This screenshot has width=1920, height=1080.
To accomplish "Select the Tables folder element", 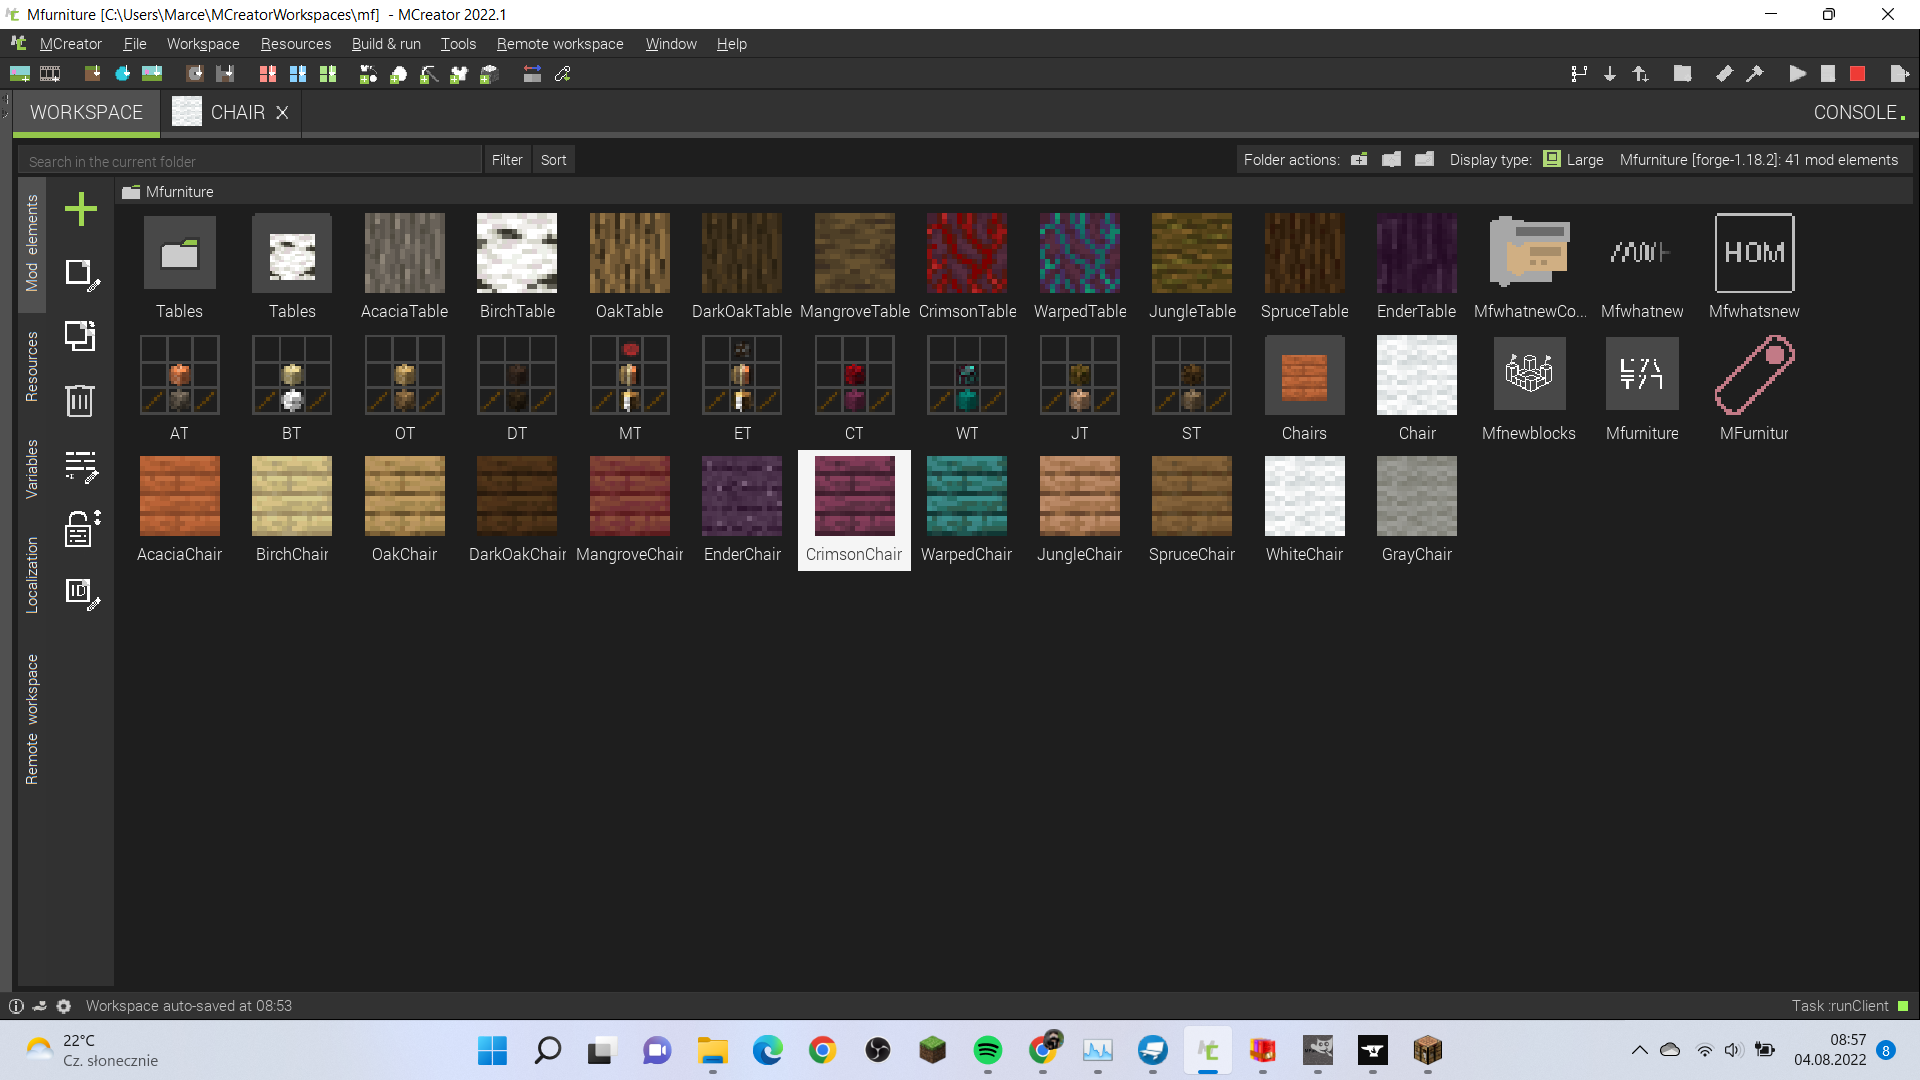I will coord(179,267).
